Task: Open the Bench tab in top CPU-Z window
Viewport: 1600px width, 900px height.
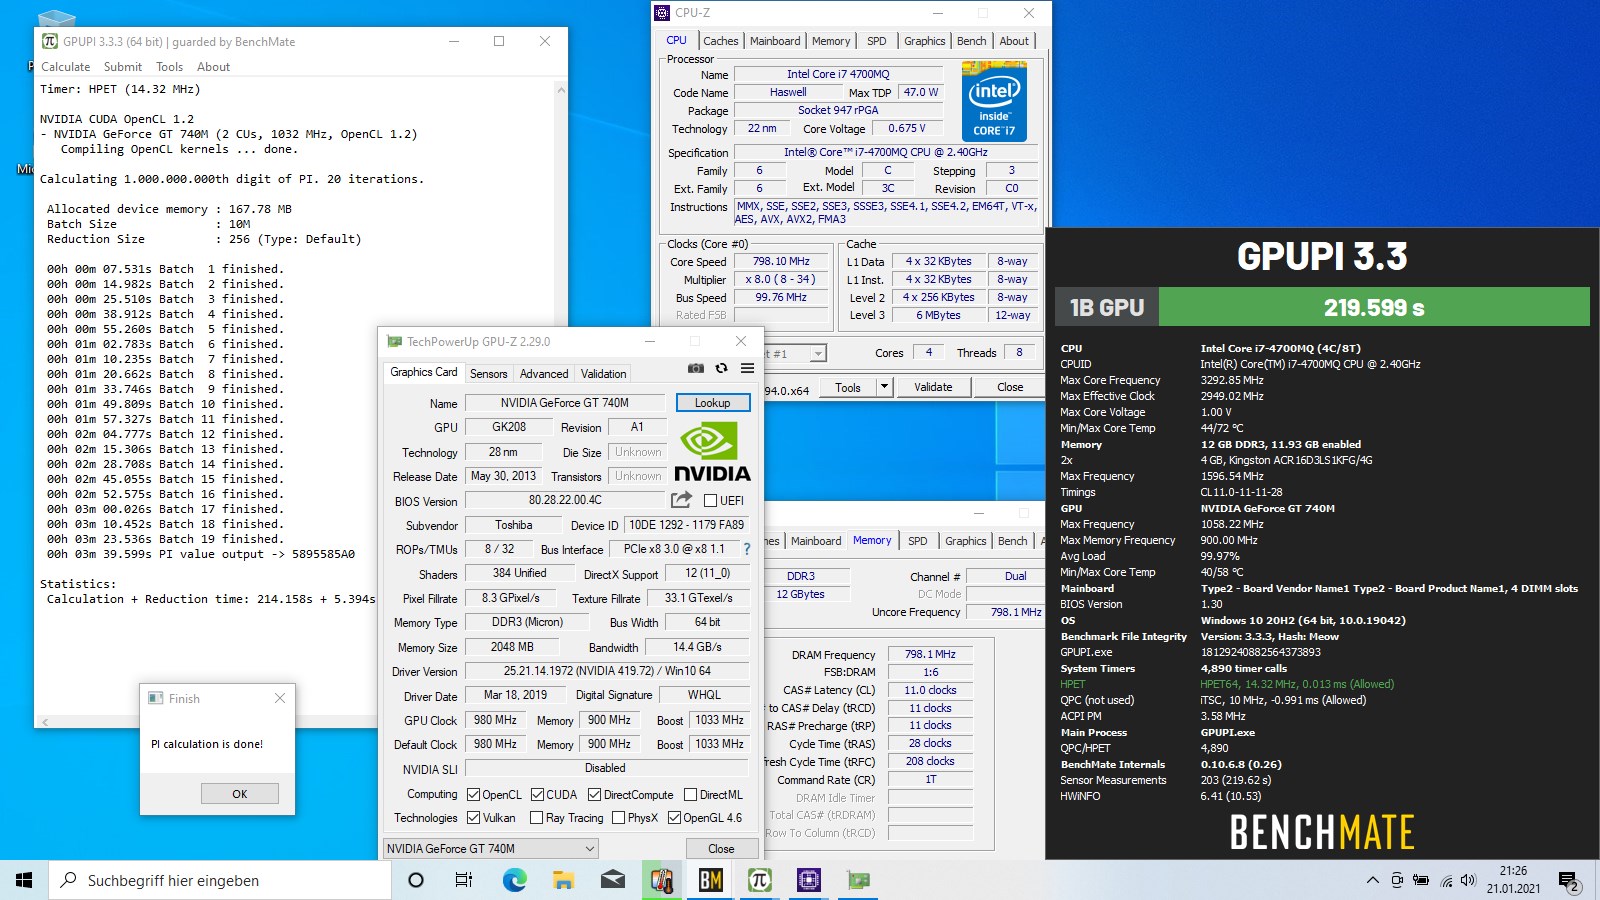Action: (x=972, y=41)
